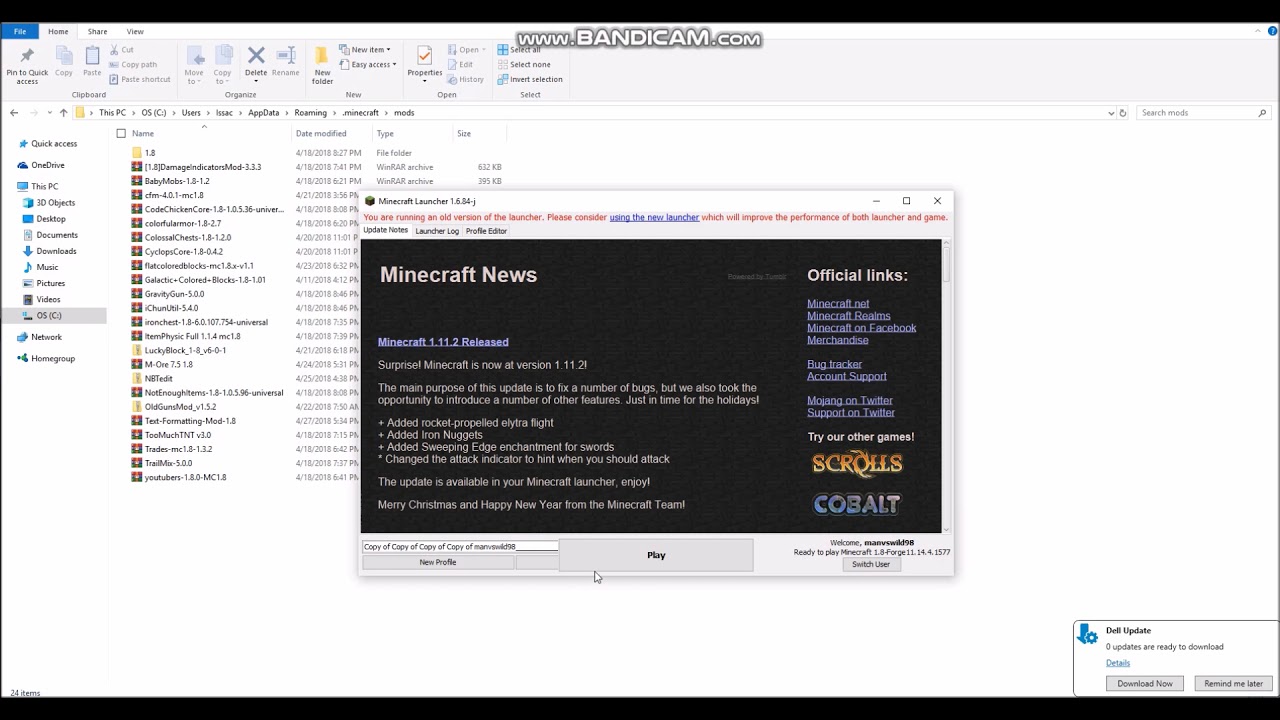Open the Bug tracker link
The width and height of the screenshot is (1280, 720).
click(834, 364)
